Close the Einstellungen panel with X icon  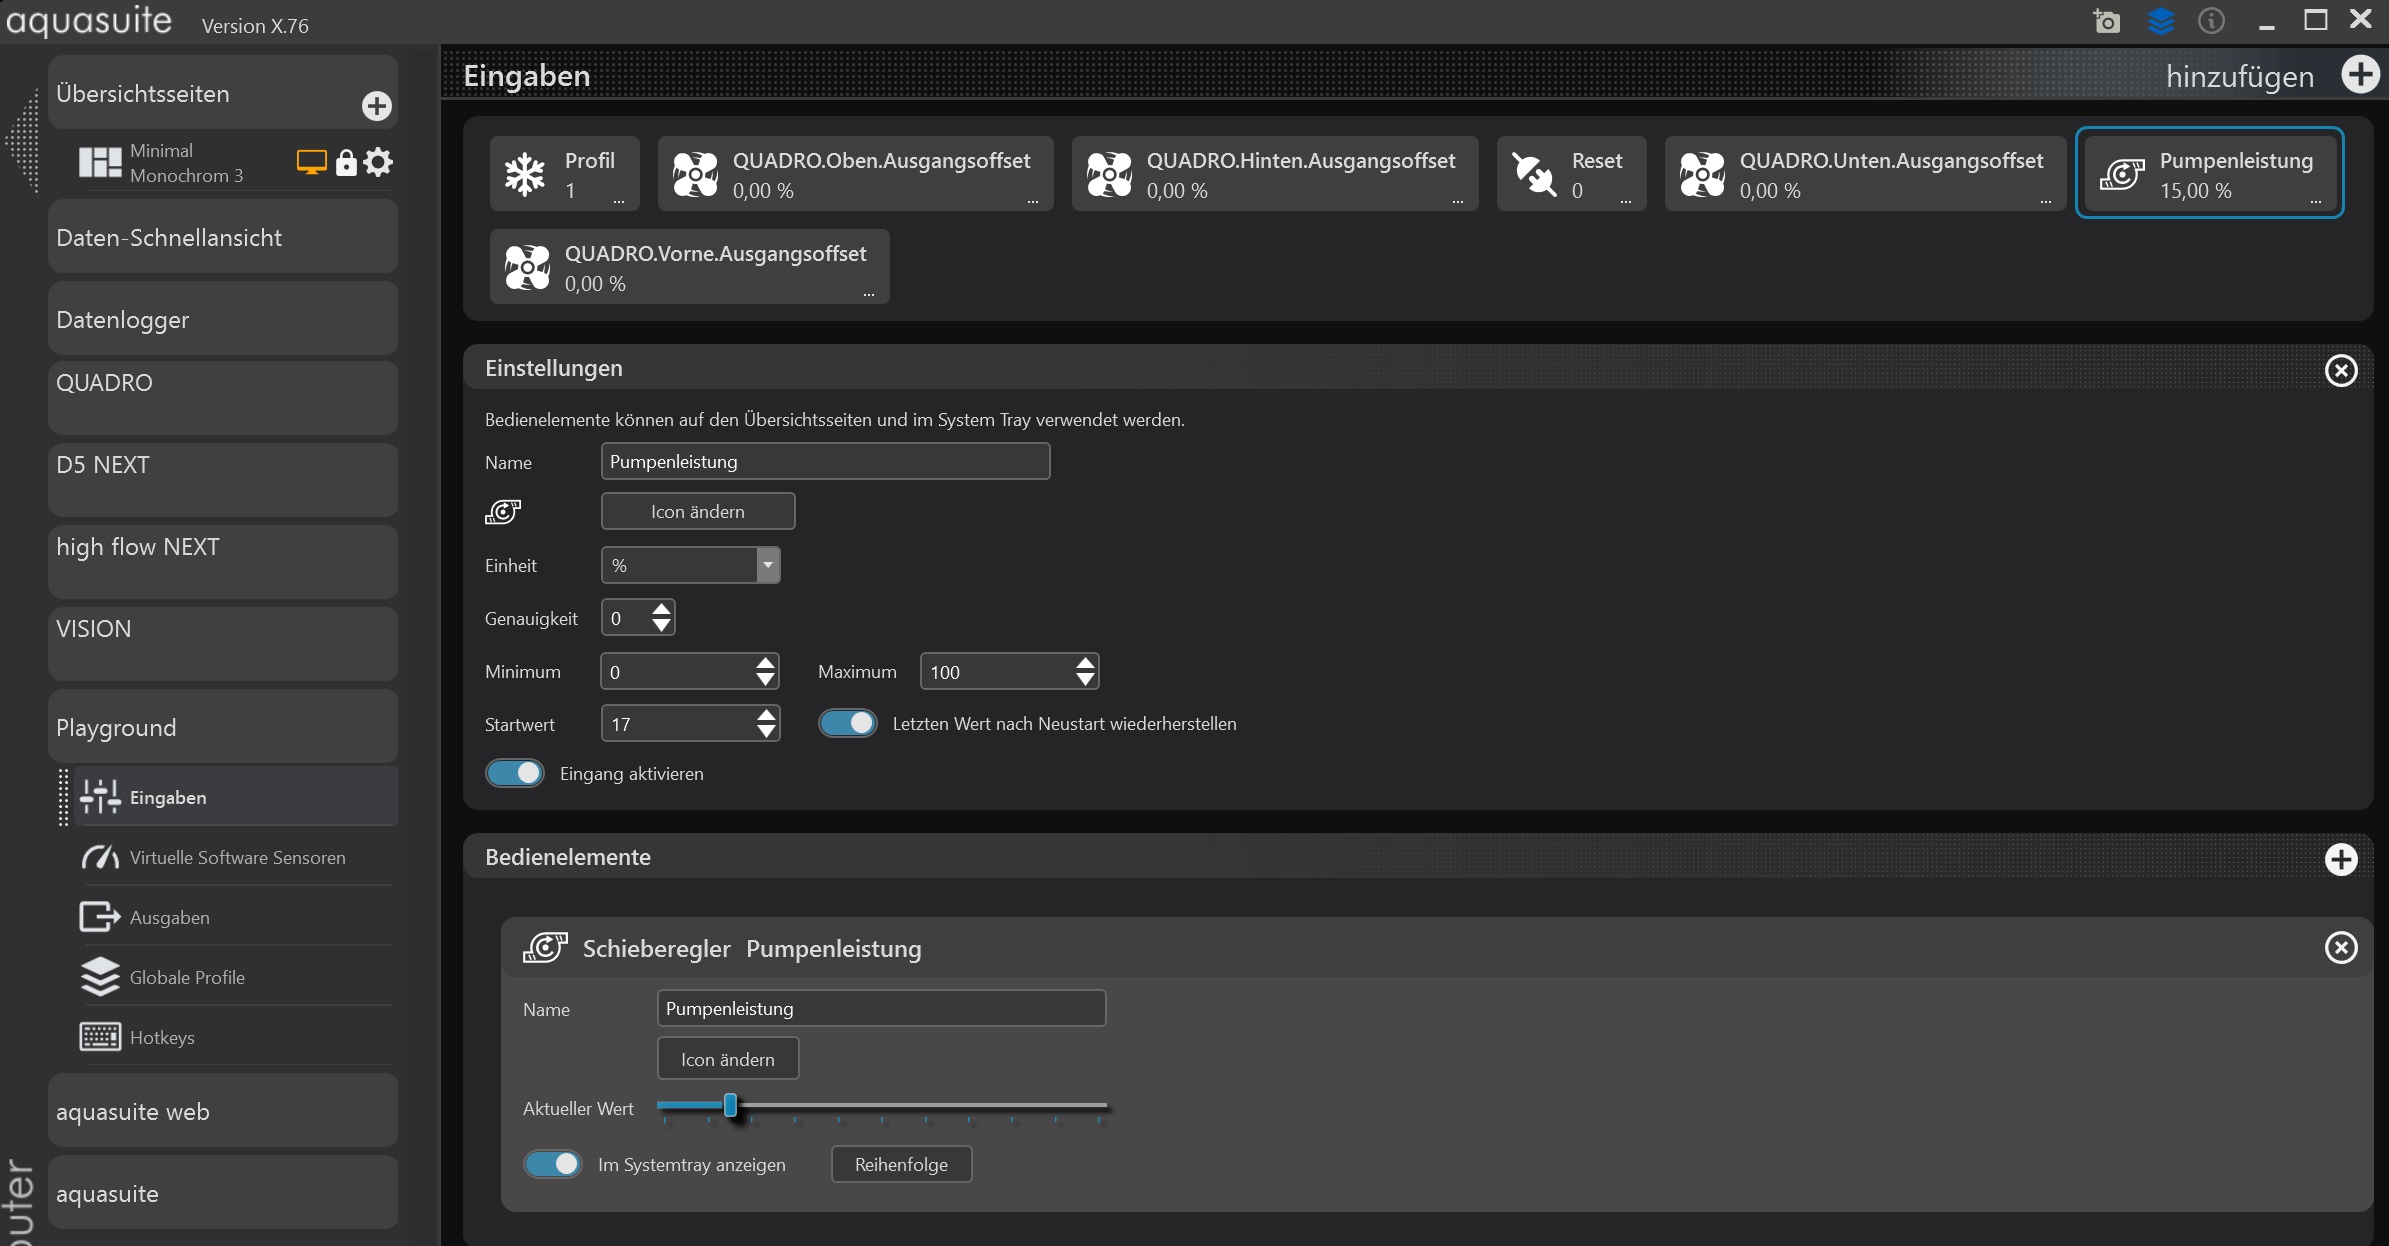click(x=2340, y=371)
